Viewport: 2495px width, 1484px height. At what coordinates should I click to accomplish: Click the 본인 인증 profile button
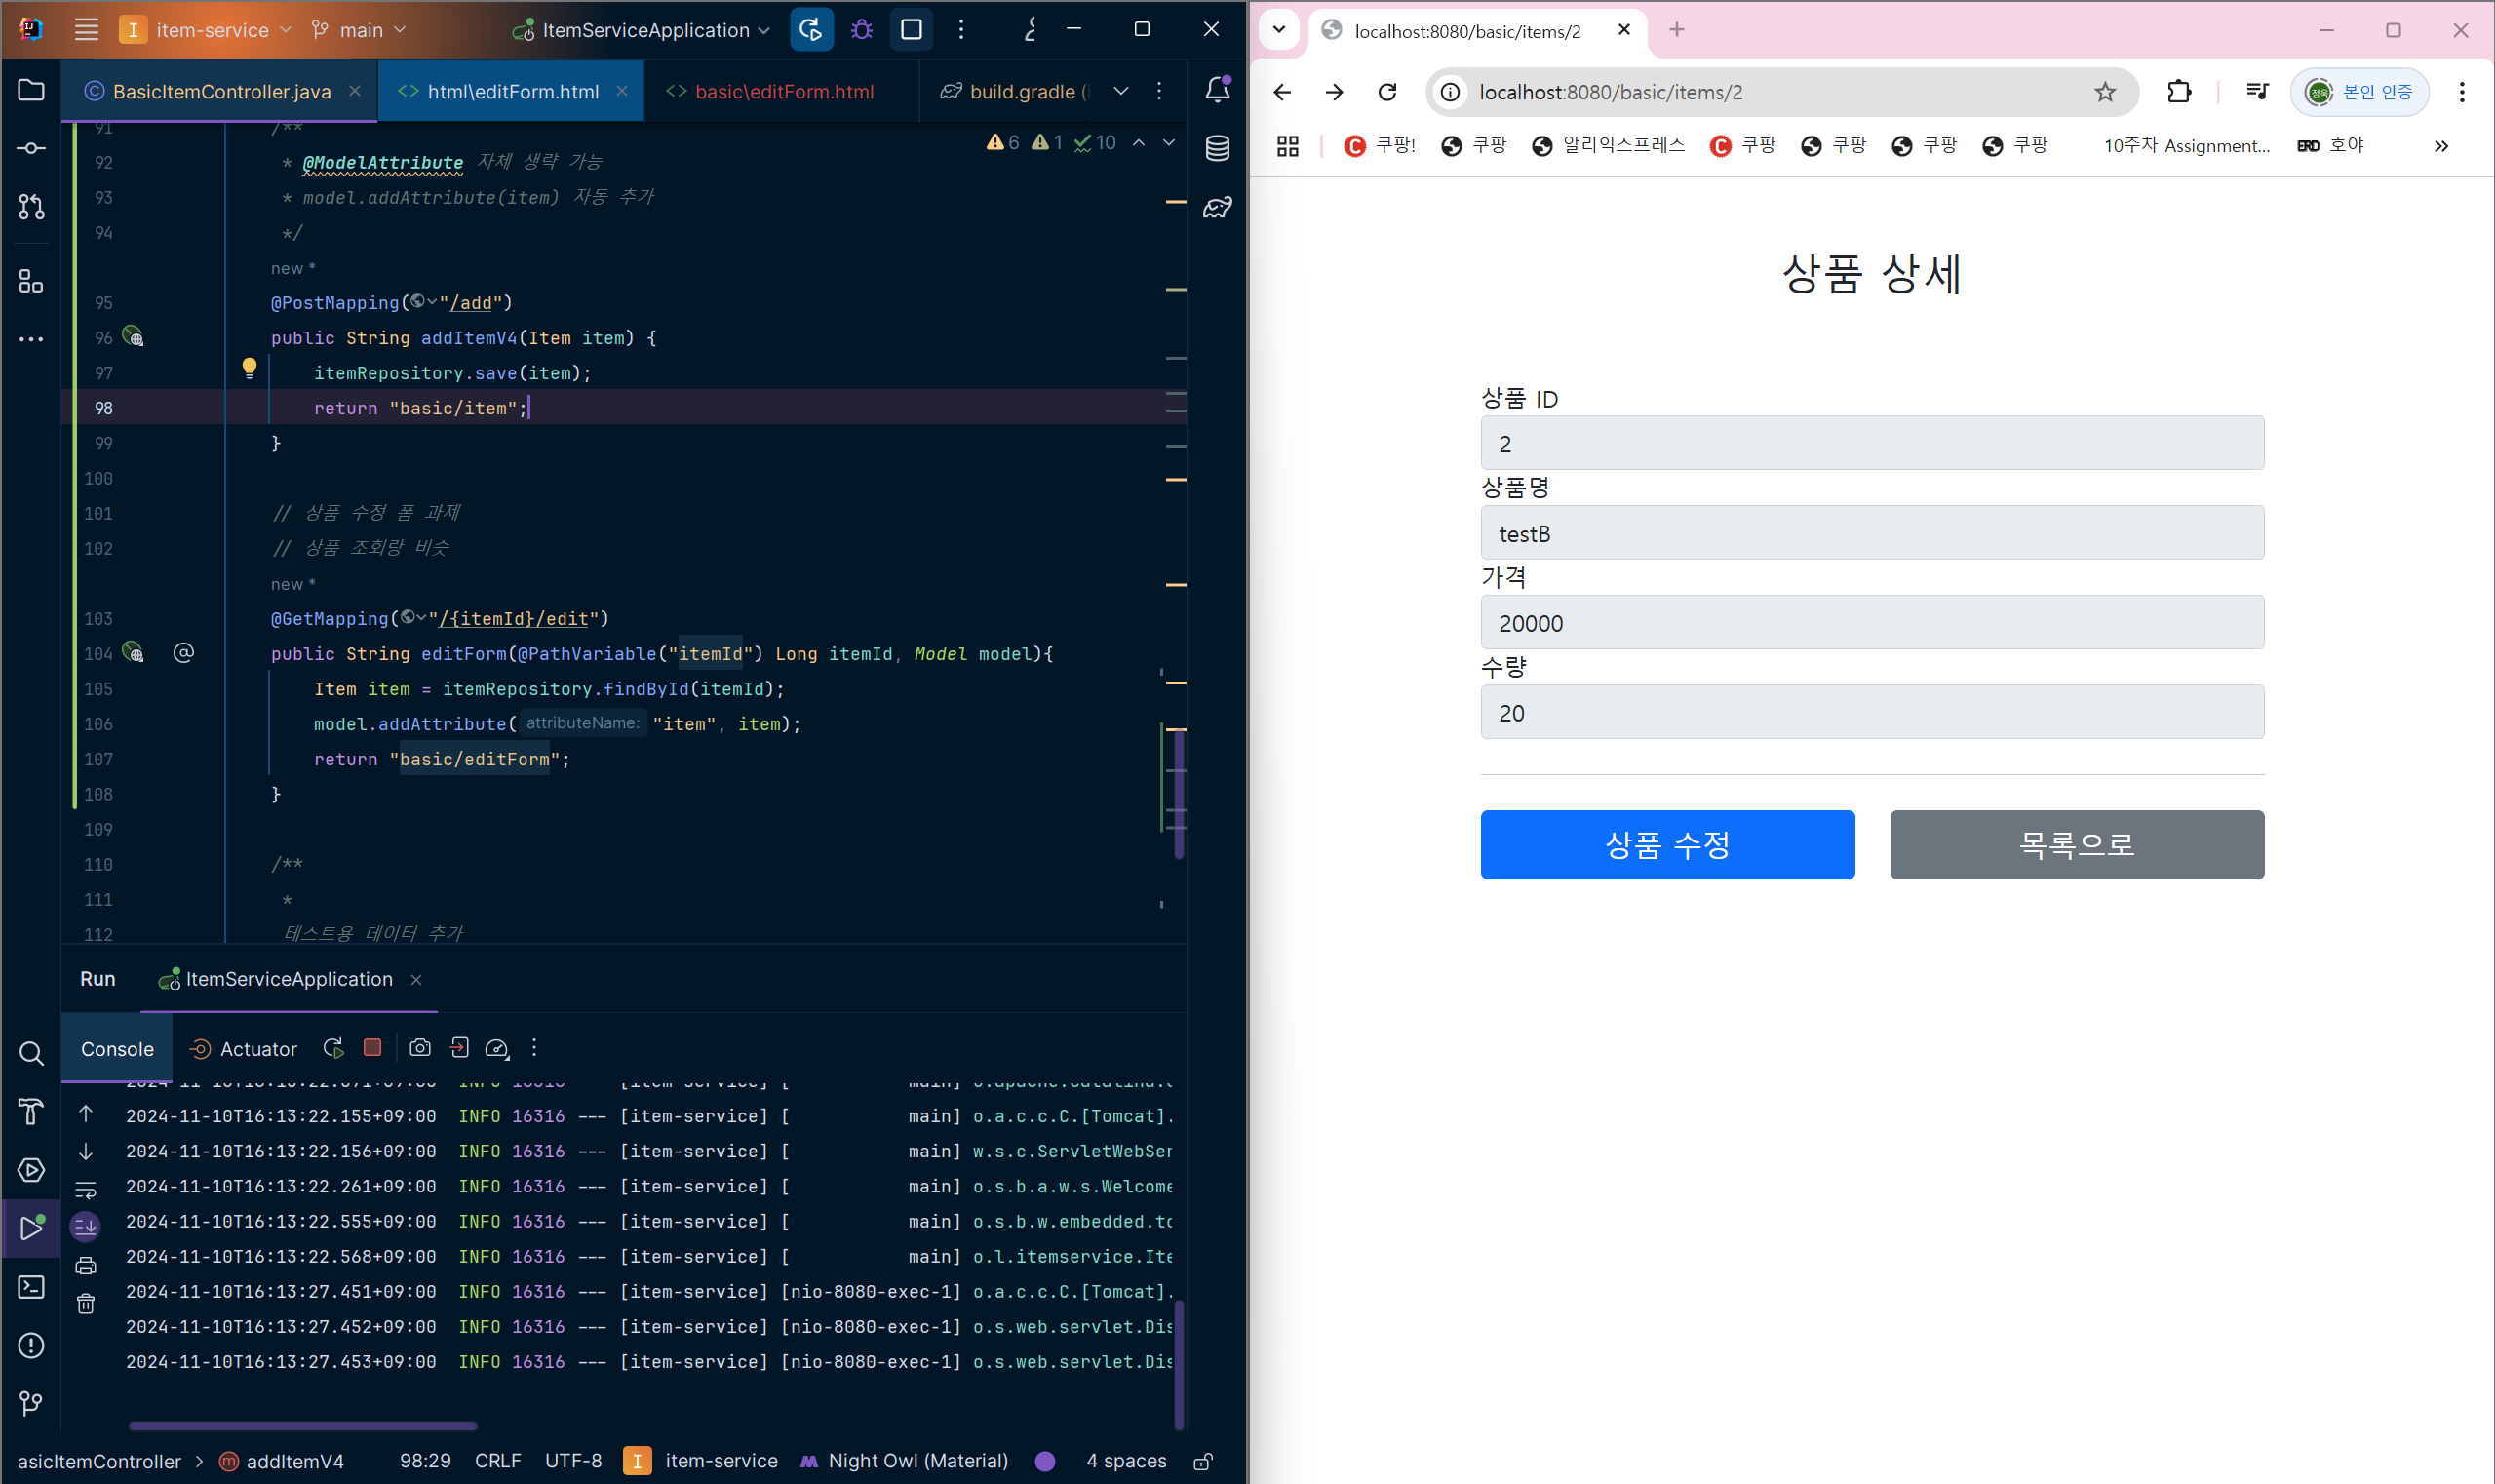pyautogui.click(x=2359, y=92)
